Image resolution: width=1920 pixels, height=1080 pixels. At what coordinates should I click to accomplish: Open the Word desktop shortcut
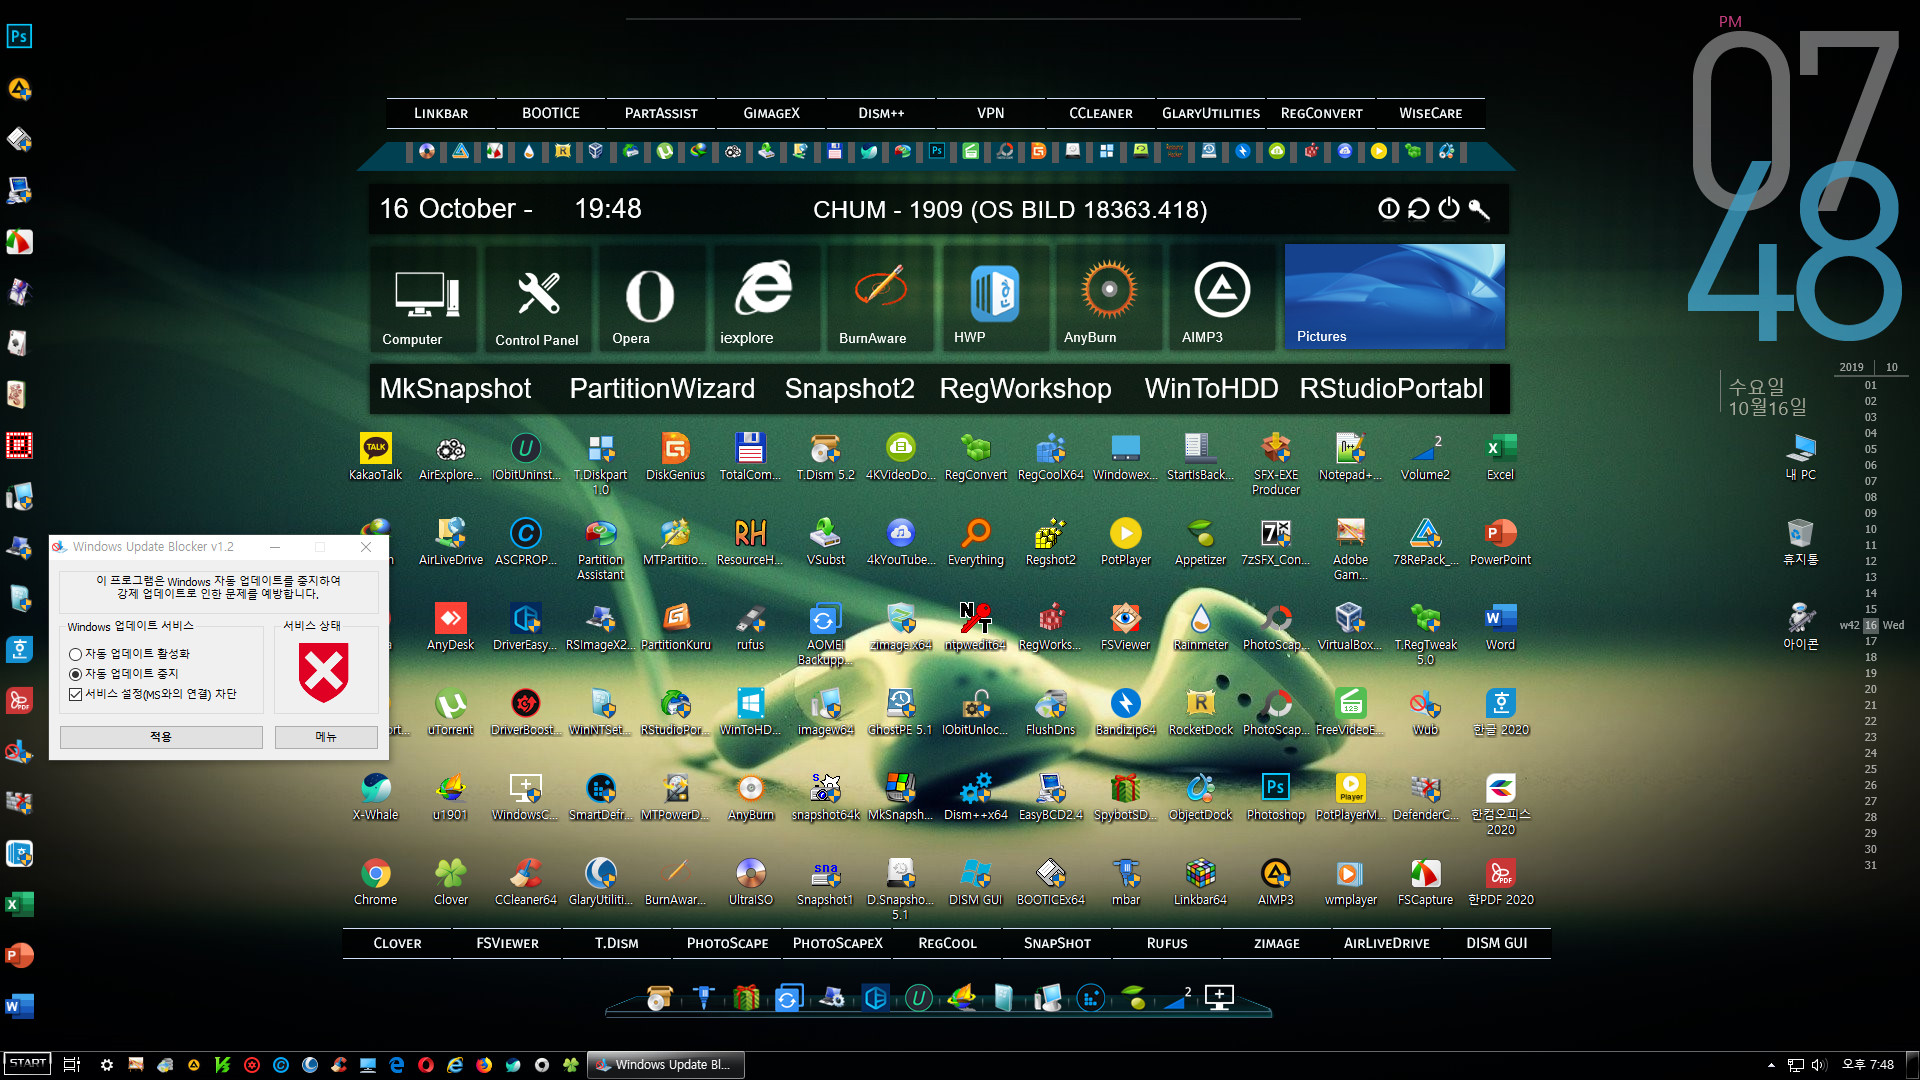1500,626
